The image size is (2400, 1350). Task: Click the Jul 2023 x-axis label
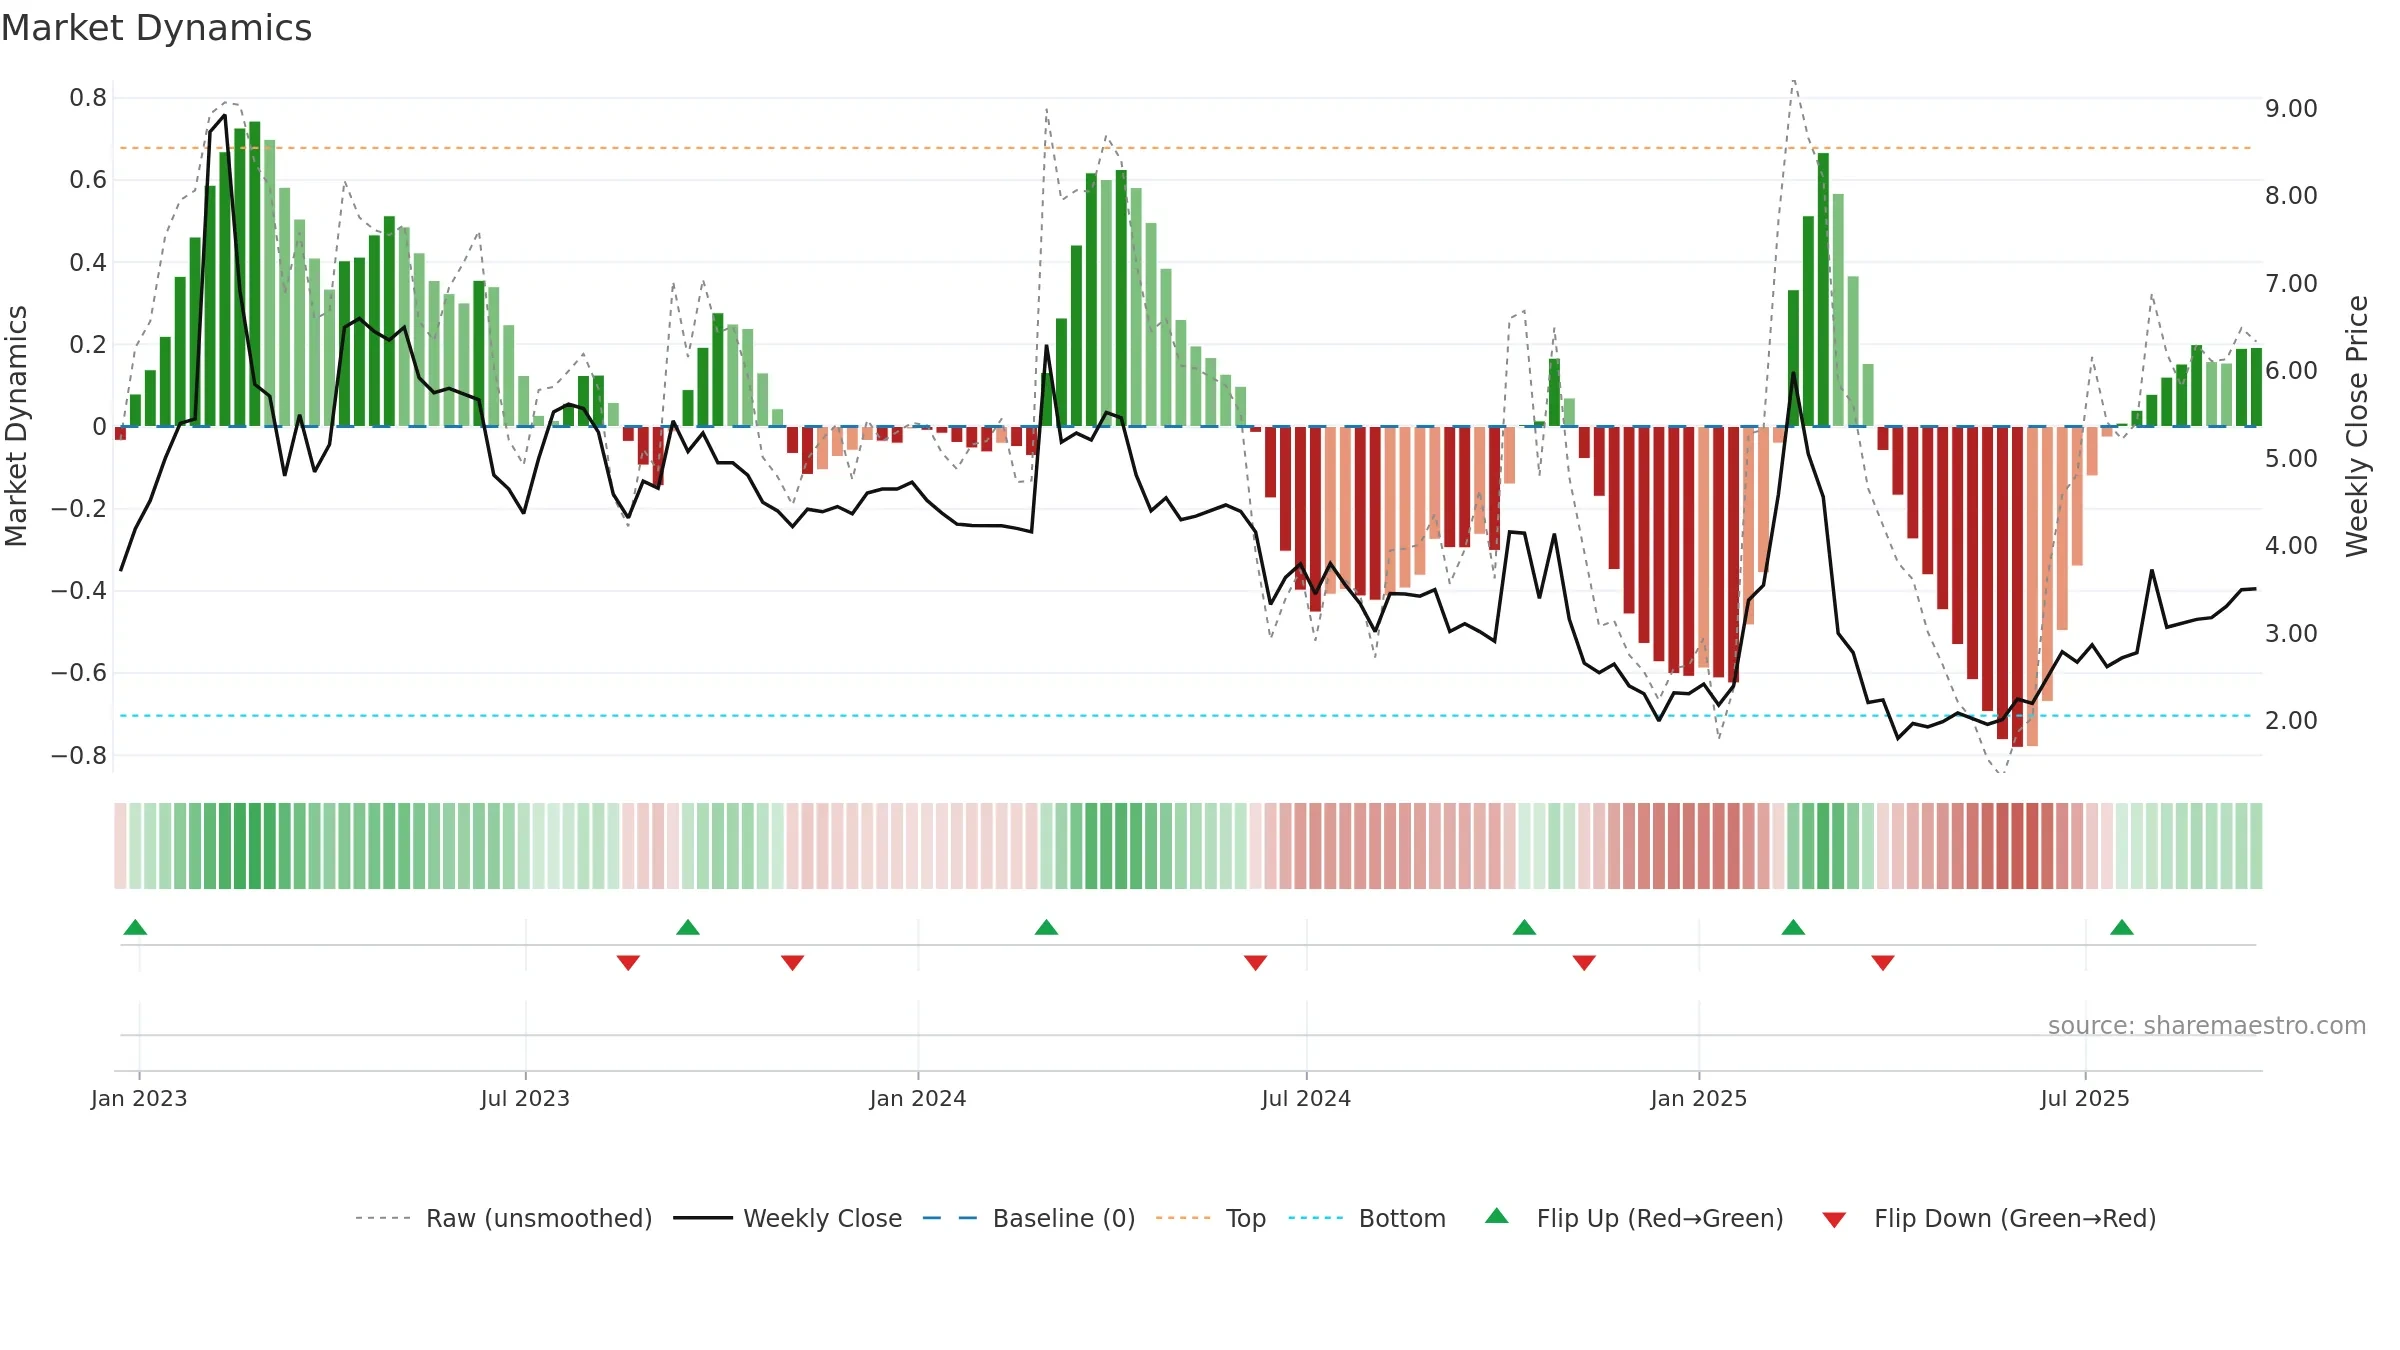click(x=525, y=1098)
